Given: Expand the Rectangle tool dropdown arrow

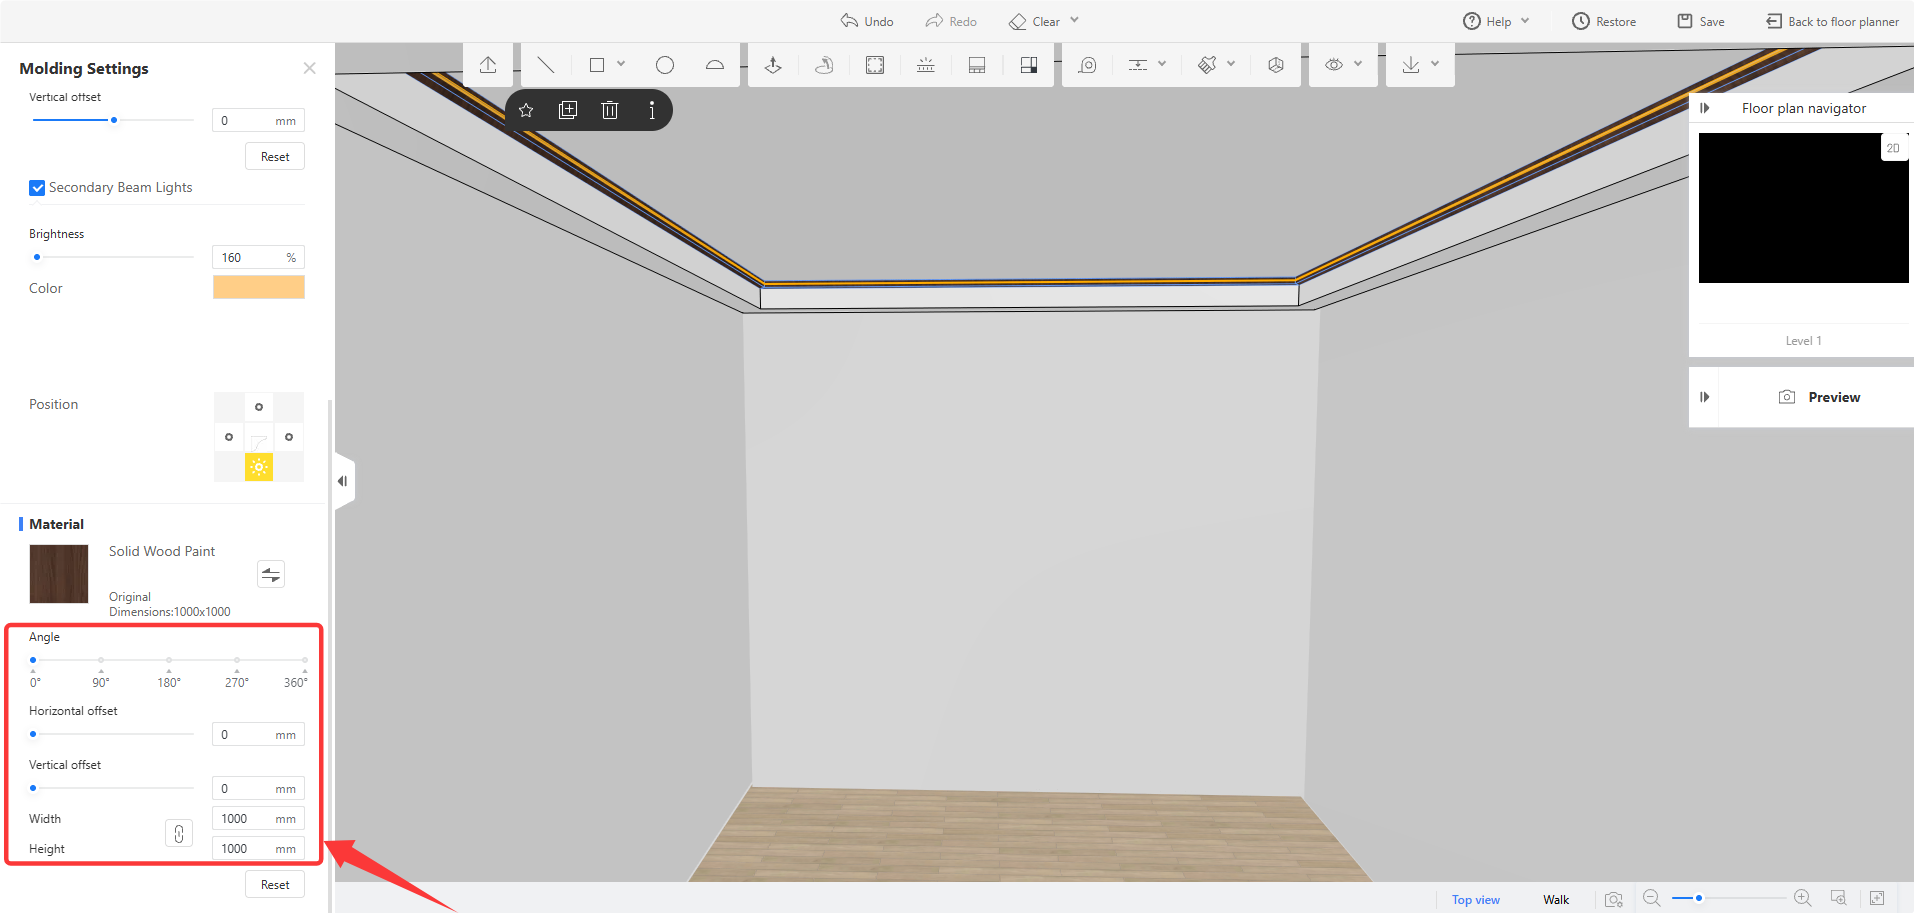Looking at the screenshot, I should (621, 64).
